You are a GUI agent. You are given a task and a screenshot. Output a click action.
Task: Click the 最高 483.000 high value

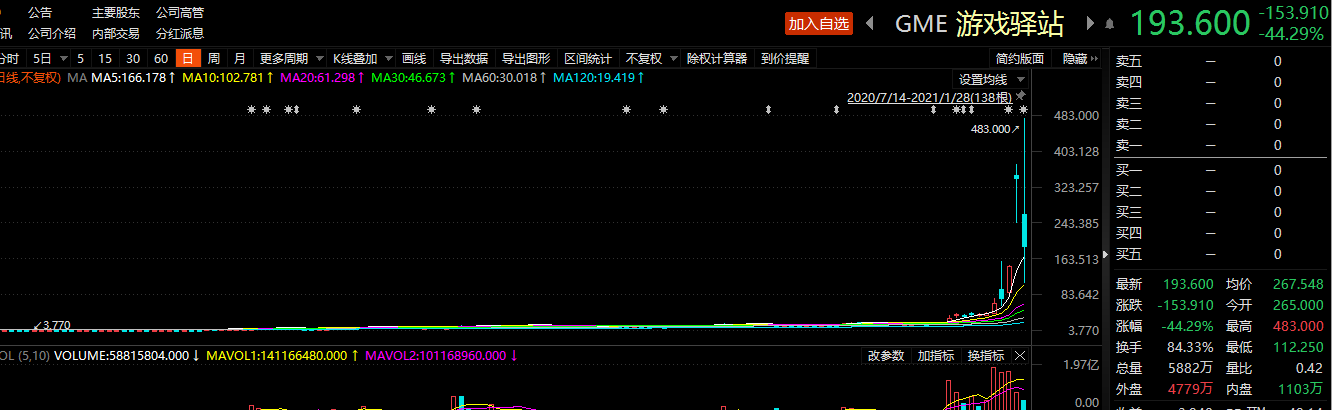click(1296, 326)
